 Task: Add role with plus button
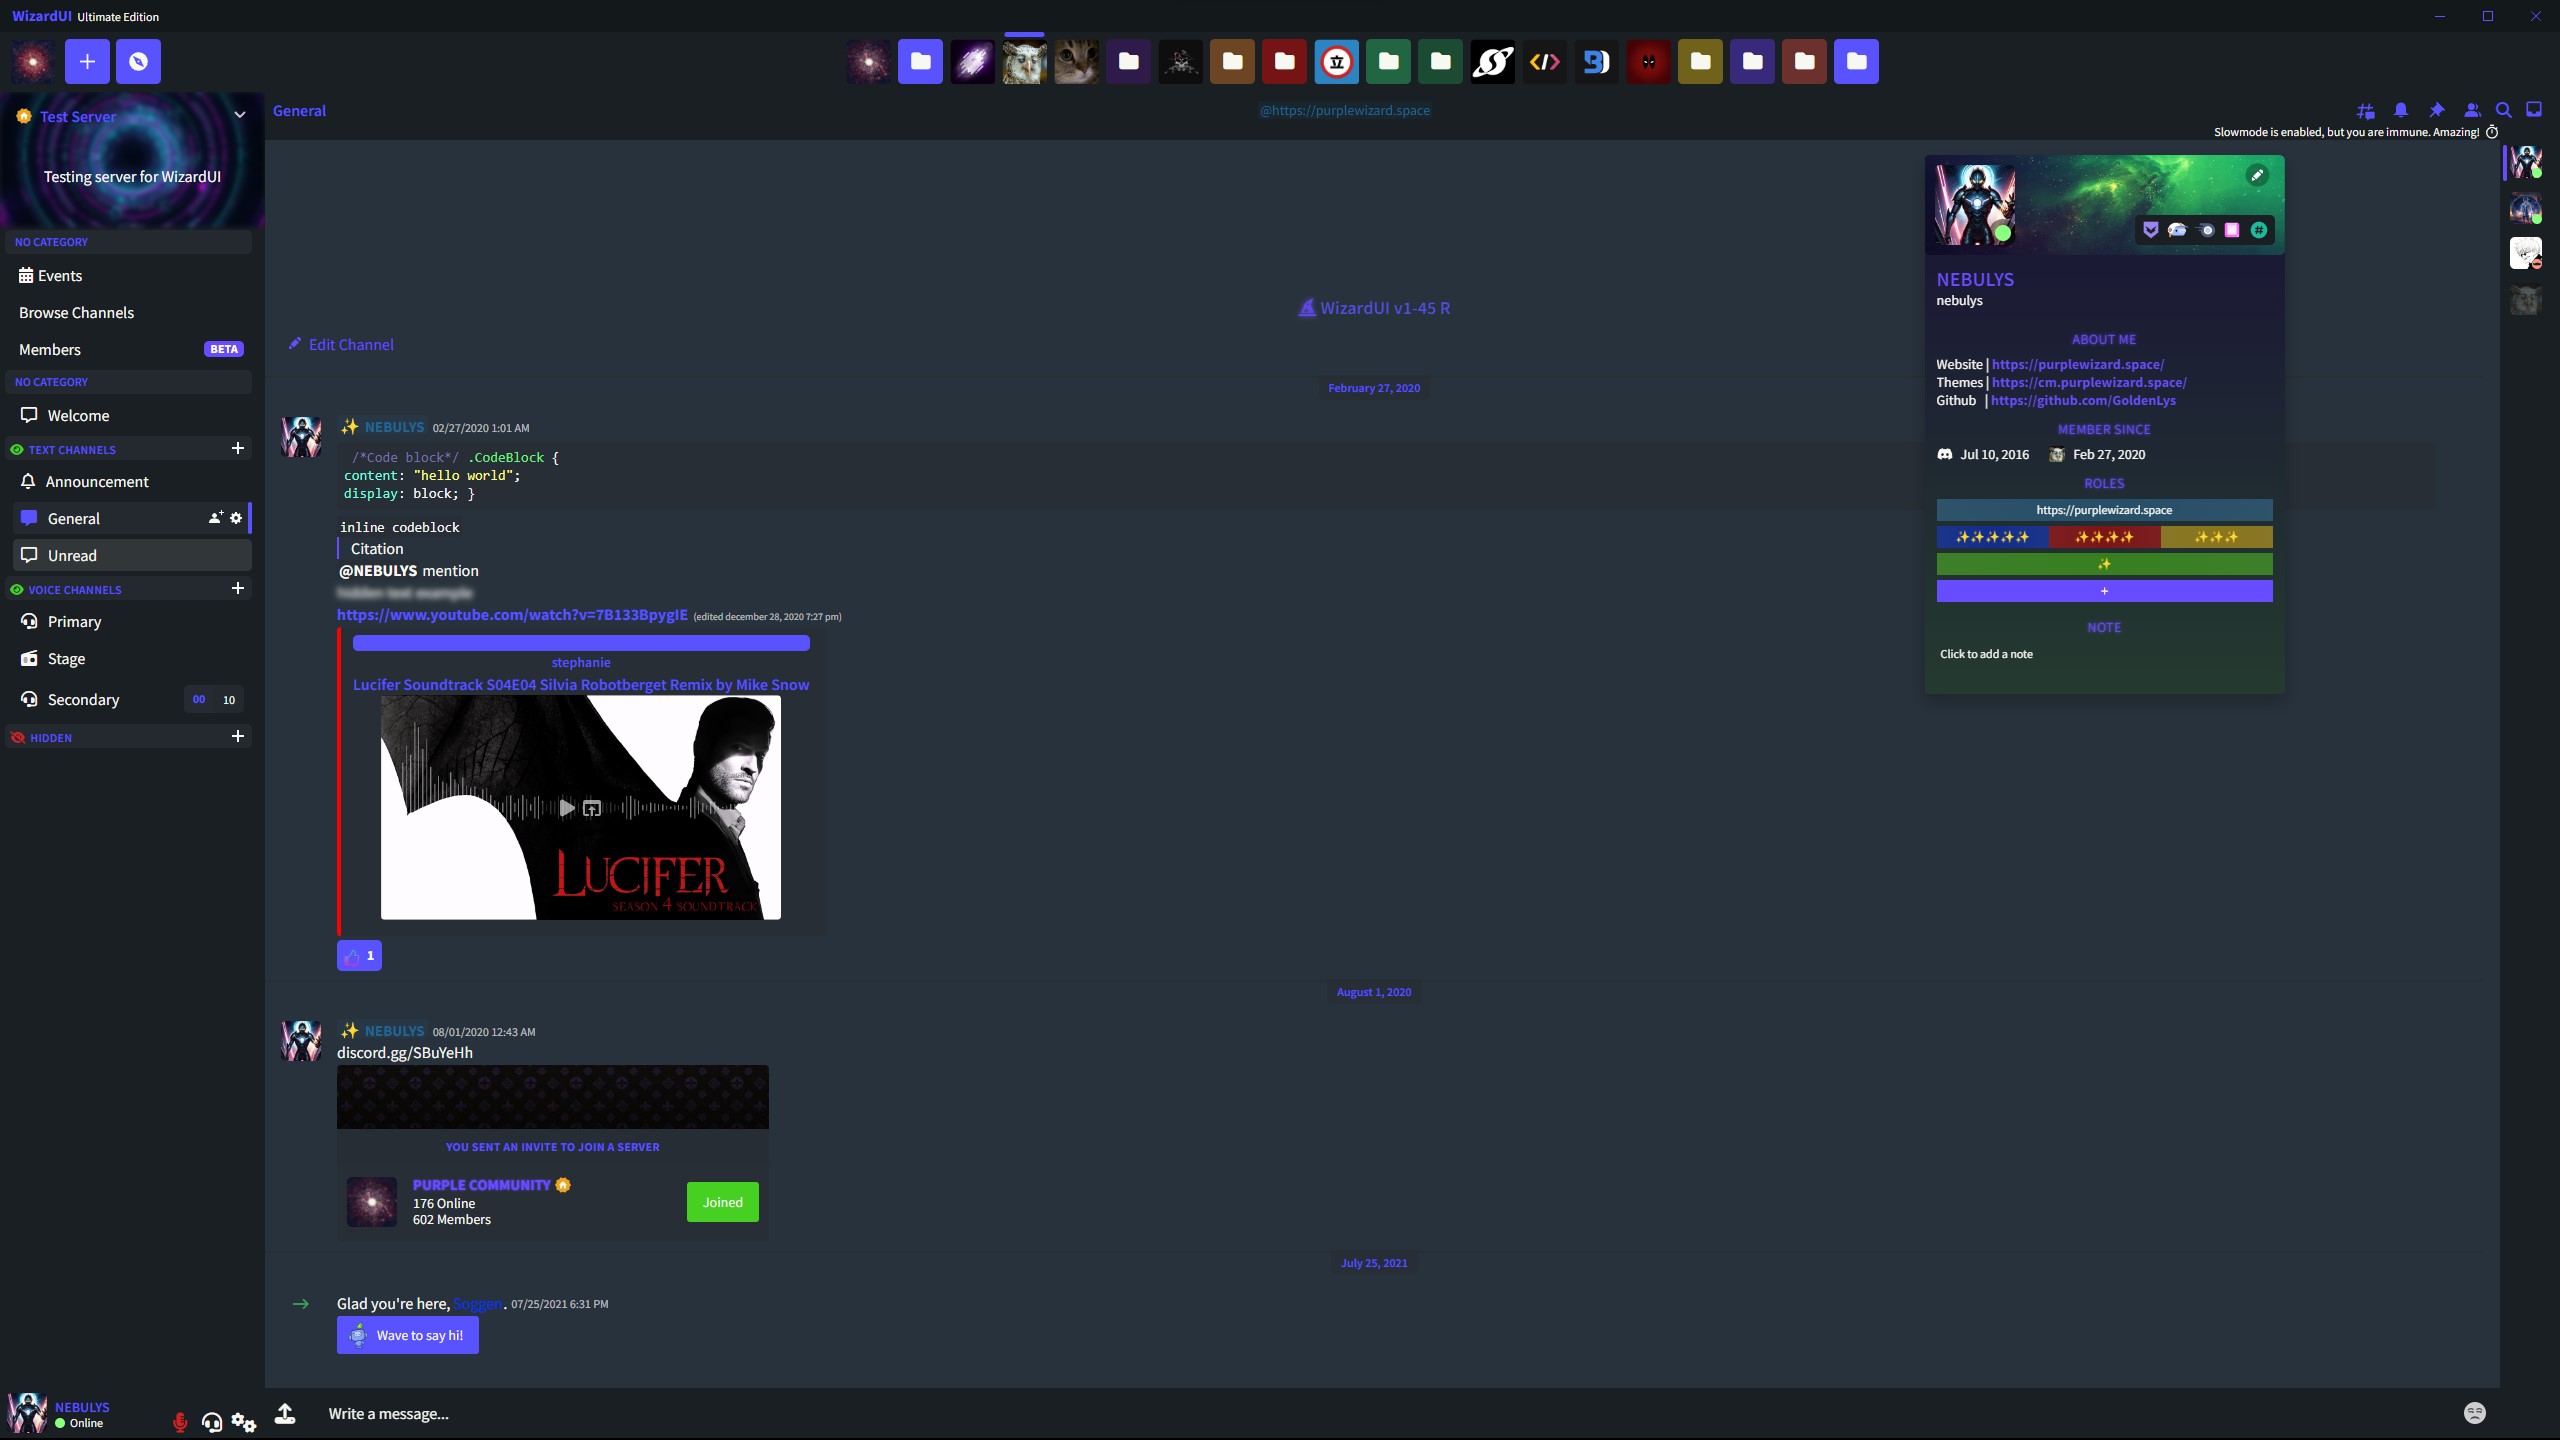[2104, 591]
